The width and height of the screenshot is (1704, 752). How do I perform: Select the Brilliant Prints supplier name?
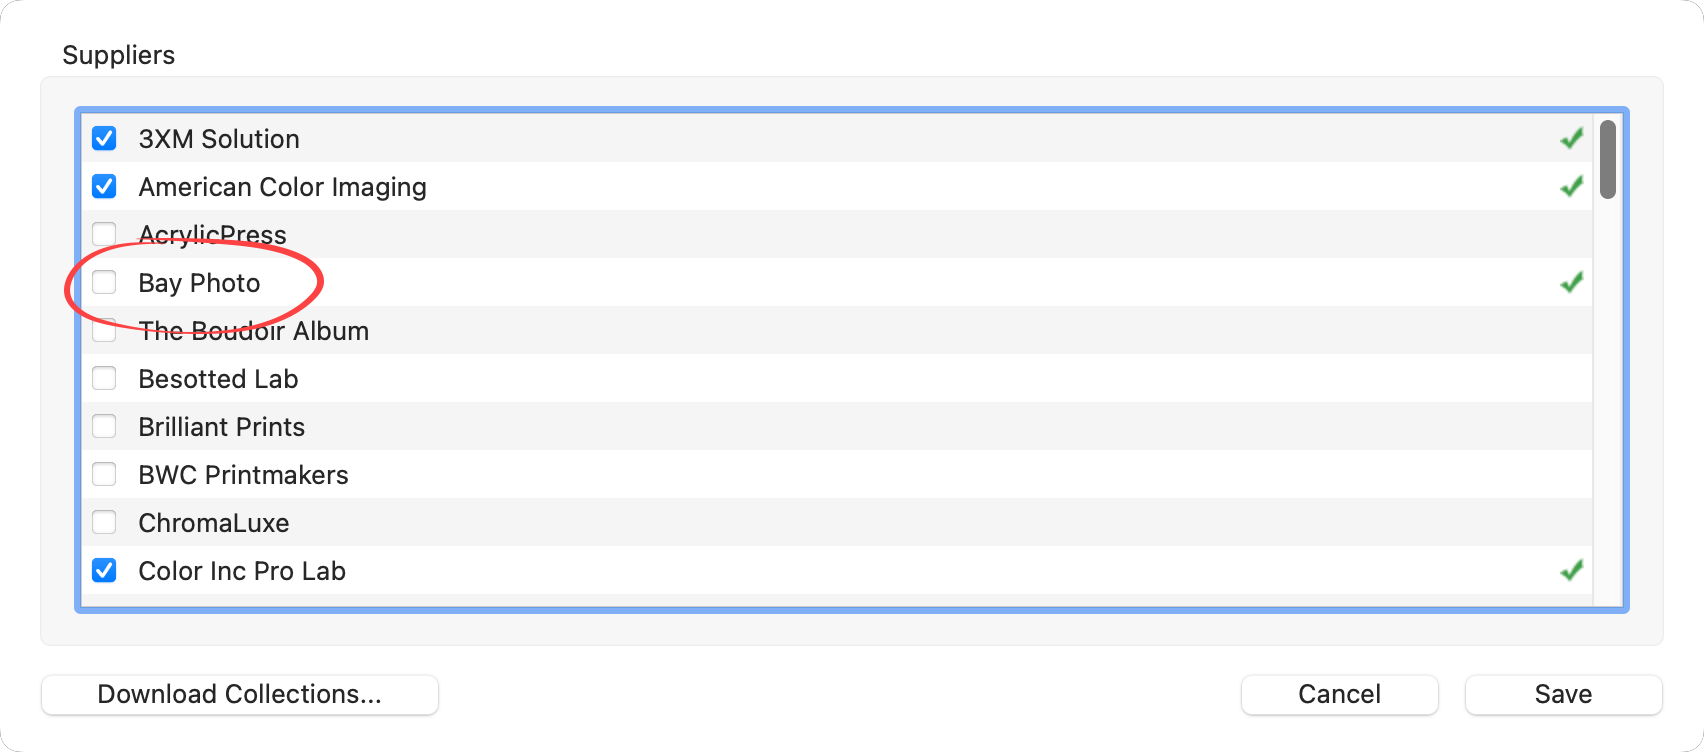pos(222,427)
